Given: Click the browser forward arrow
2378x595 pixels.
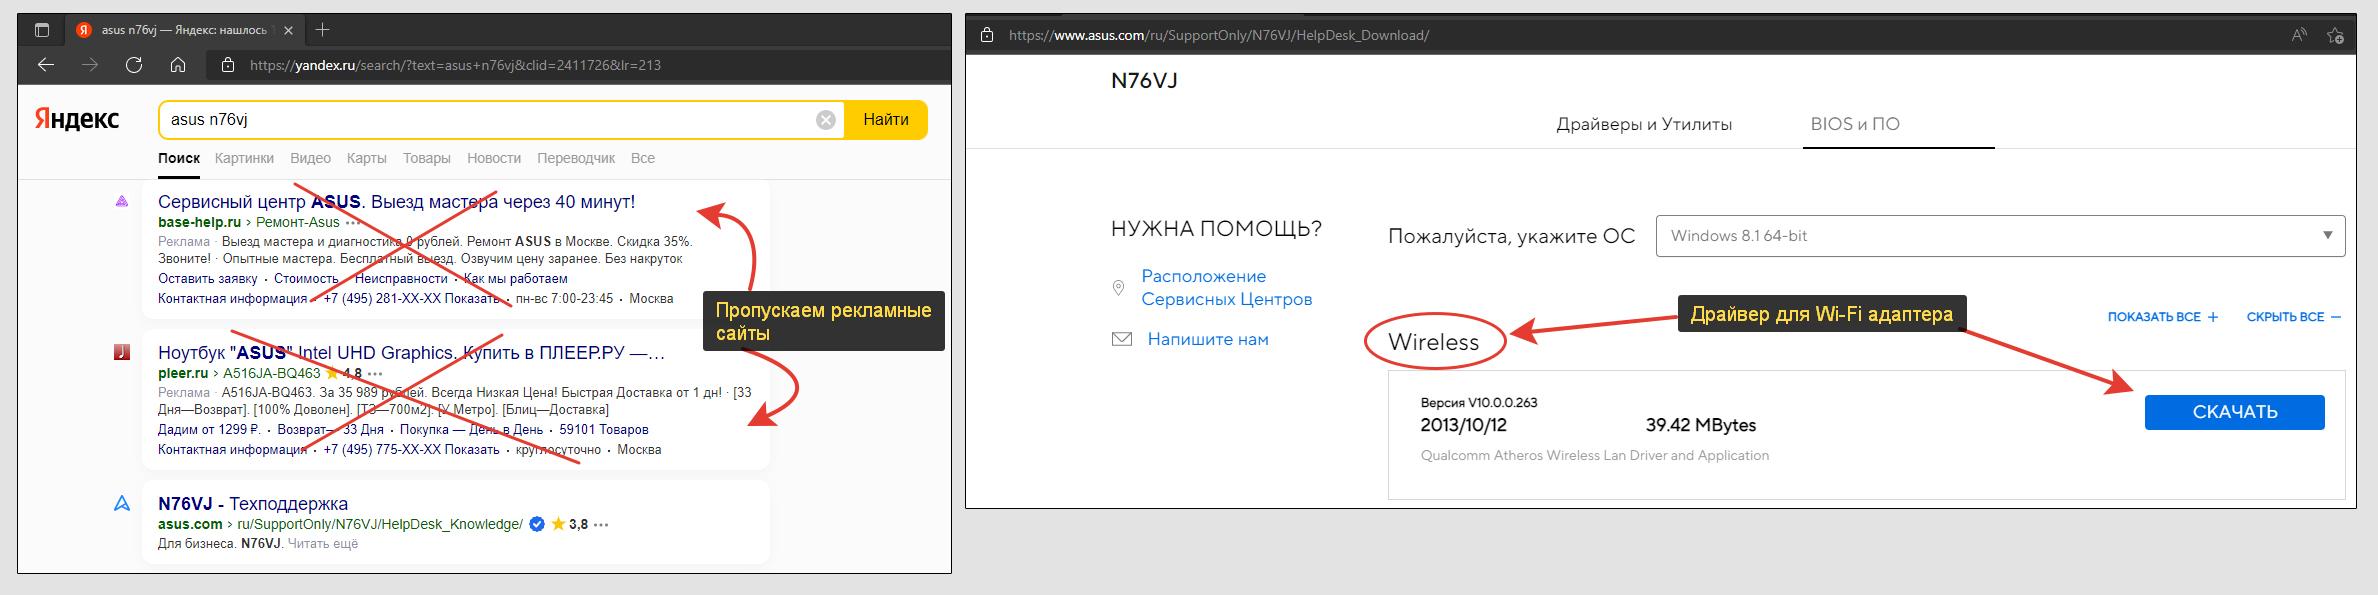Looking at the screenshot, I should (90, 65).
